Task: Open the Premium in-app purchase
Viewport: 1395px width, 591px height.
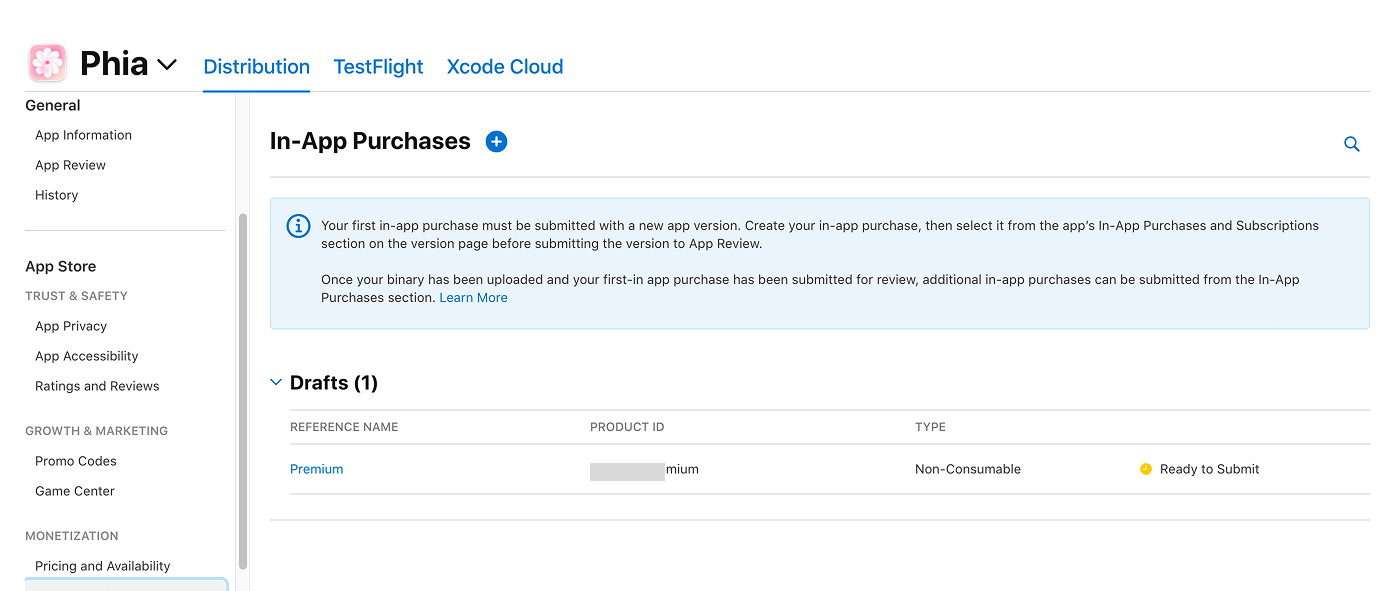Action: pyautogui.click(x=316, y=469)
